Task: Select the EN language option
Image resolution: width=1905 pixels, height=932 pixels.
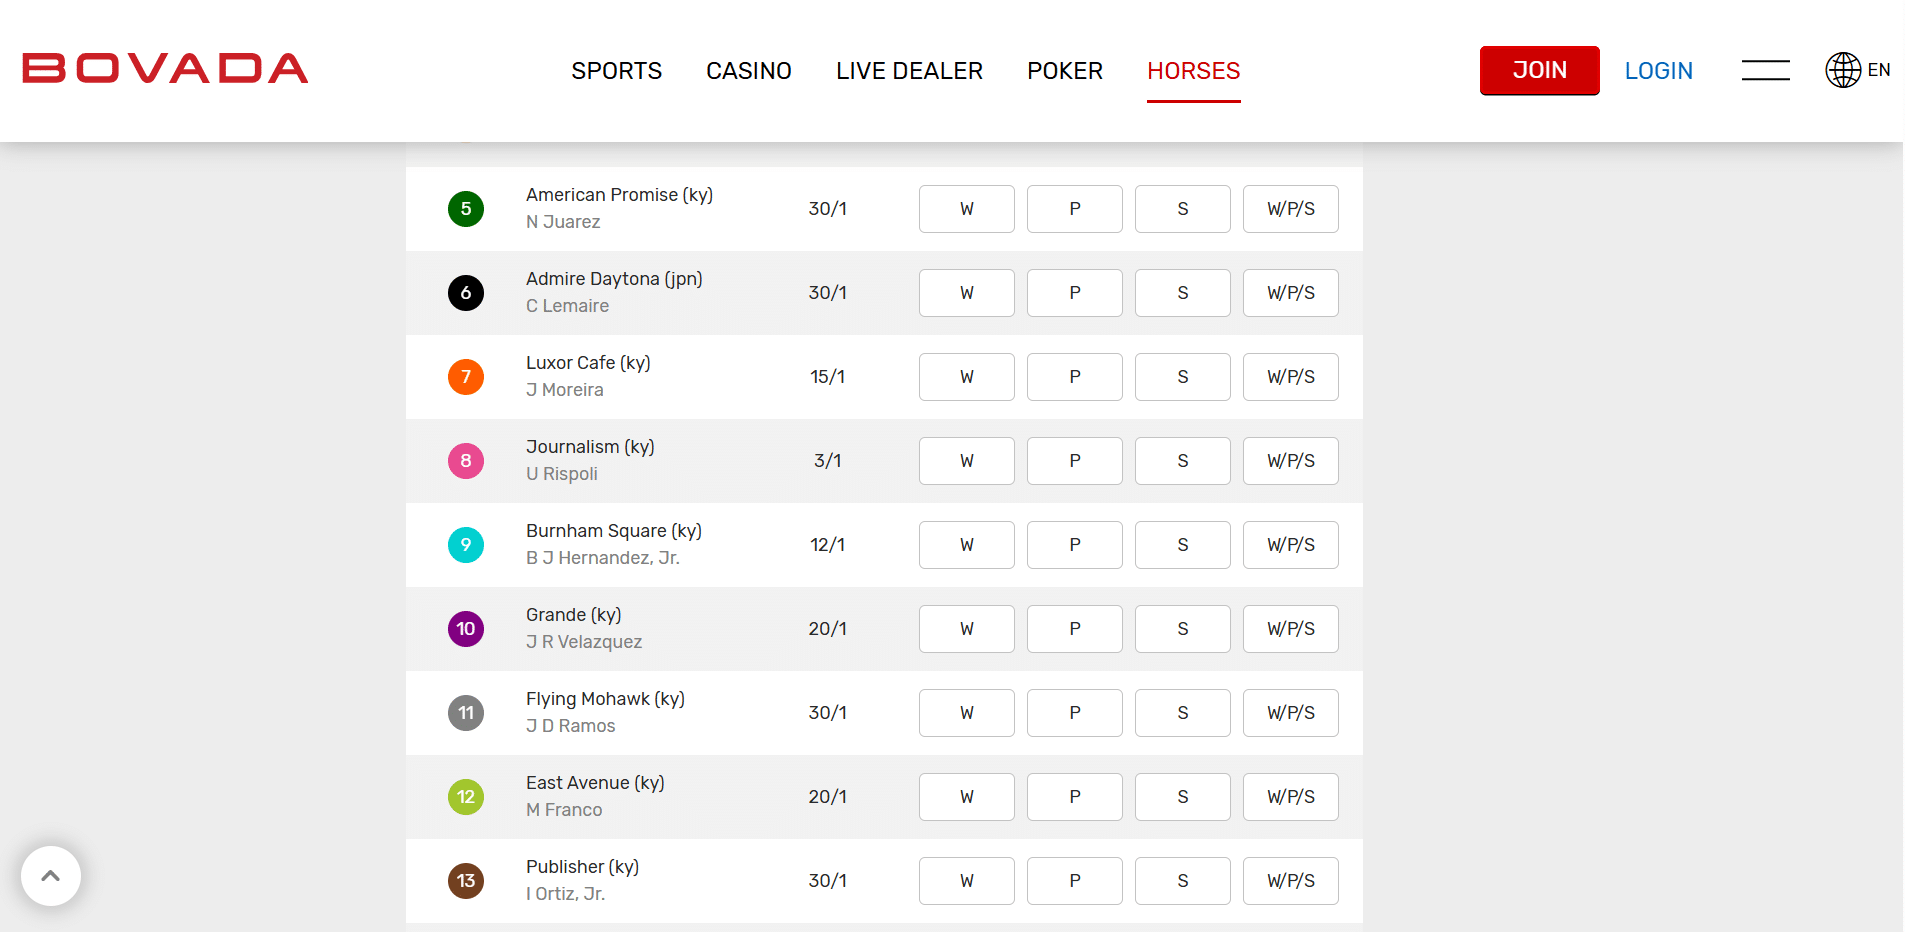Action: click(x=1879, y=70)
